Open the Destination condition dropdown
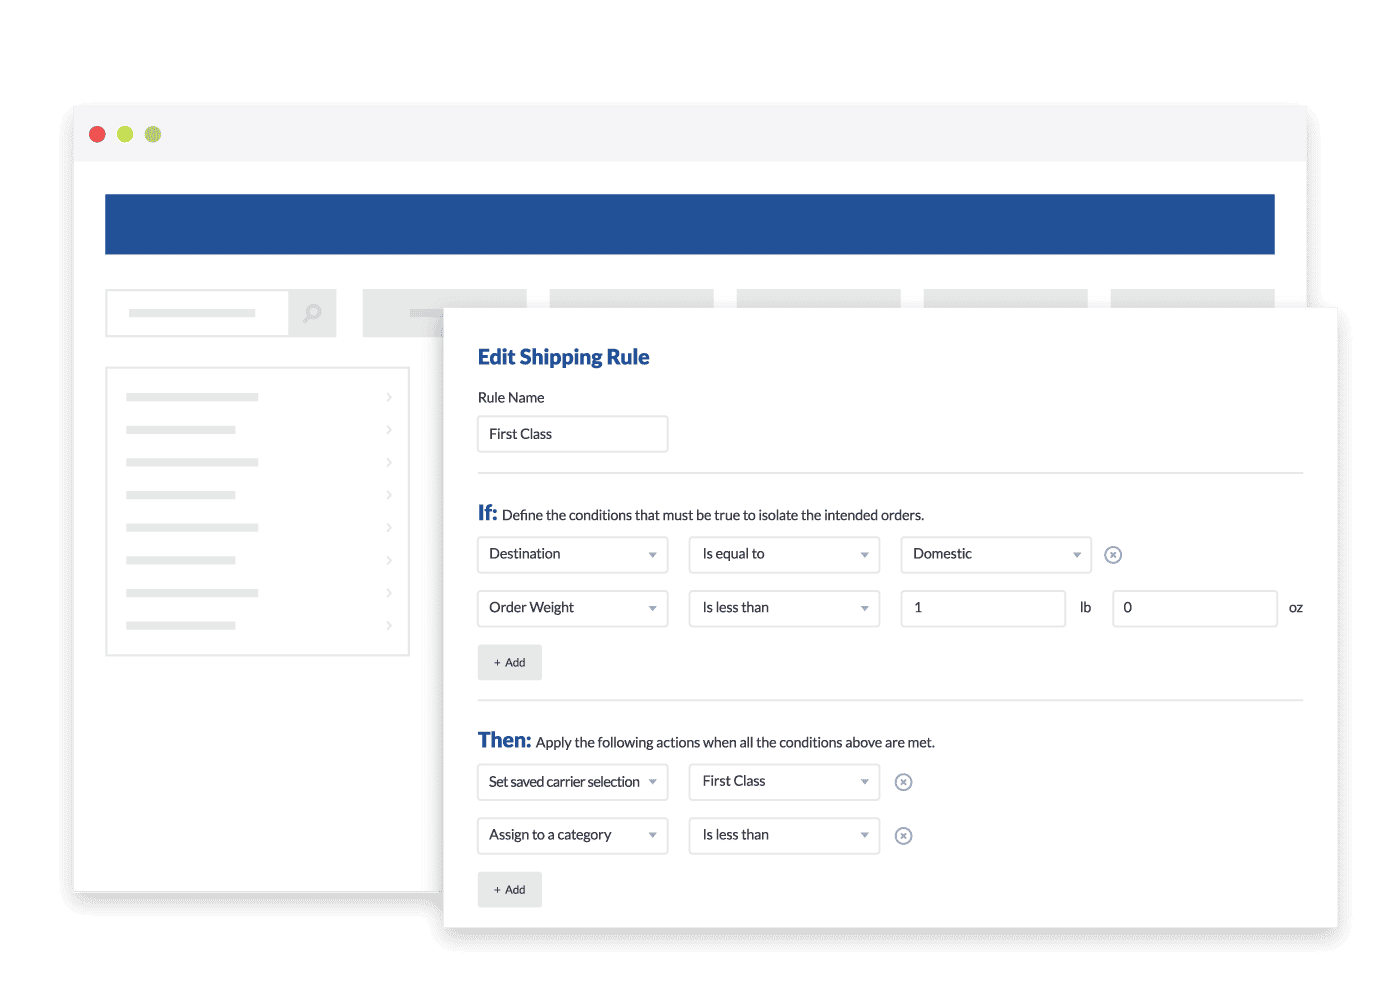The image size is (1400, 1000). click(x=572, y=554)
